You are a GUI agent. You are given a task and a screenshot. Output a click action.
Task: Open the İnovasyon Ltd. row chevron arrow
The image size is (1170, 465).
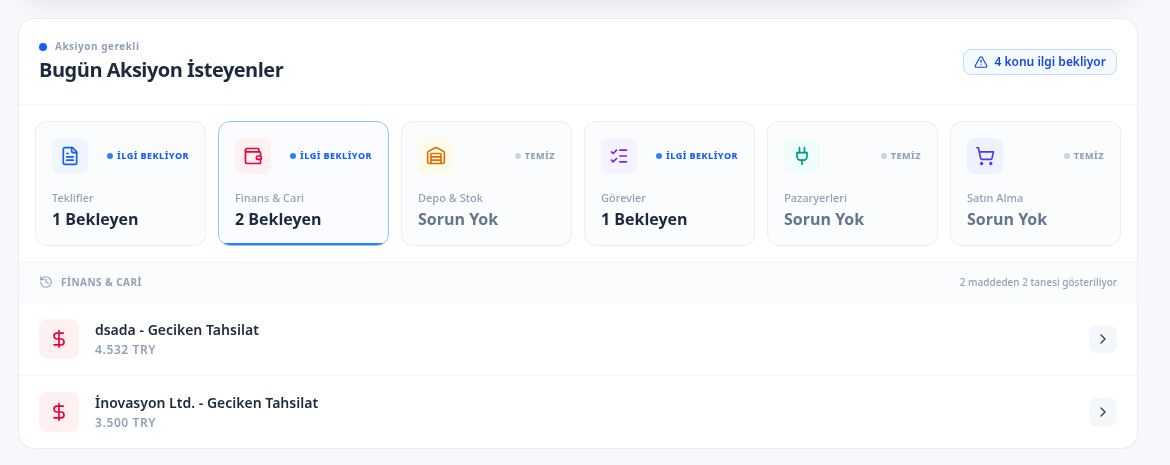1103,412
